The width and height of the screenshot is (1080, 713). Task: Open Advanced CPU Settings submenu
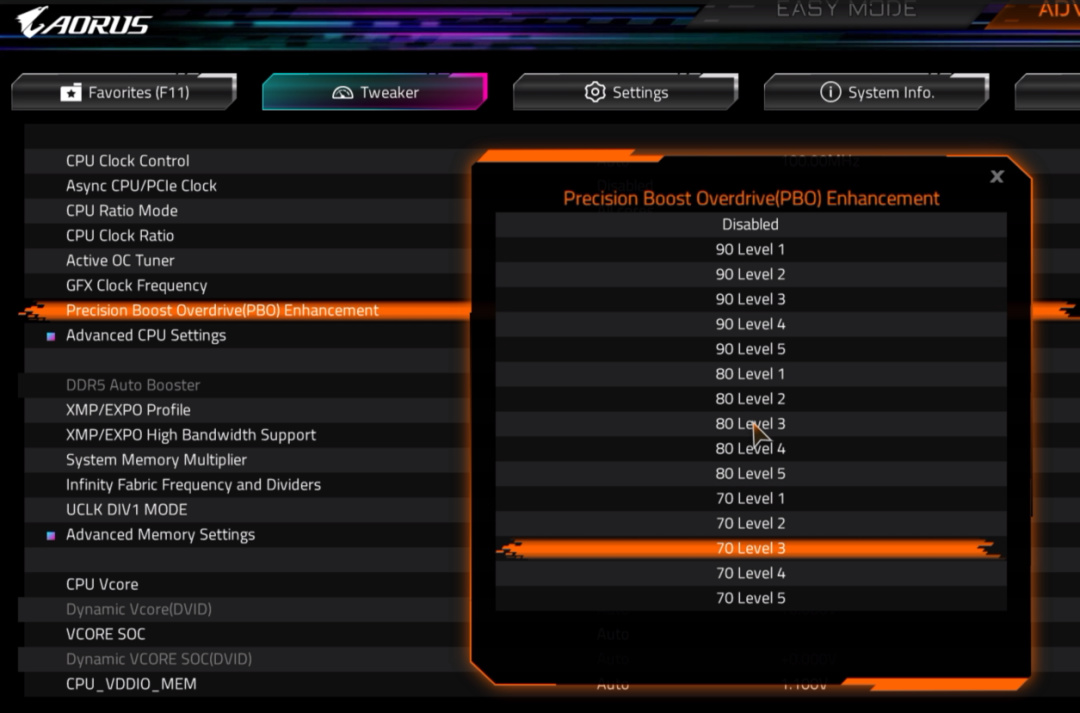click(248, 335)
